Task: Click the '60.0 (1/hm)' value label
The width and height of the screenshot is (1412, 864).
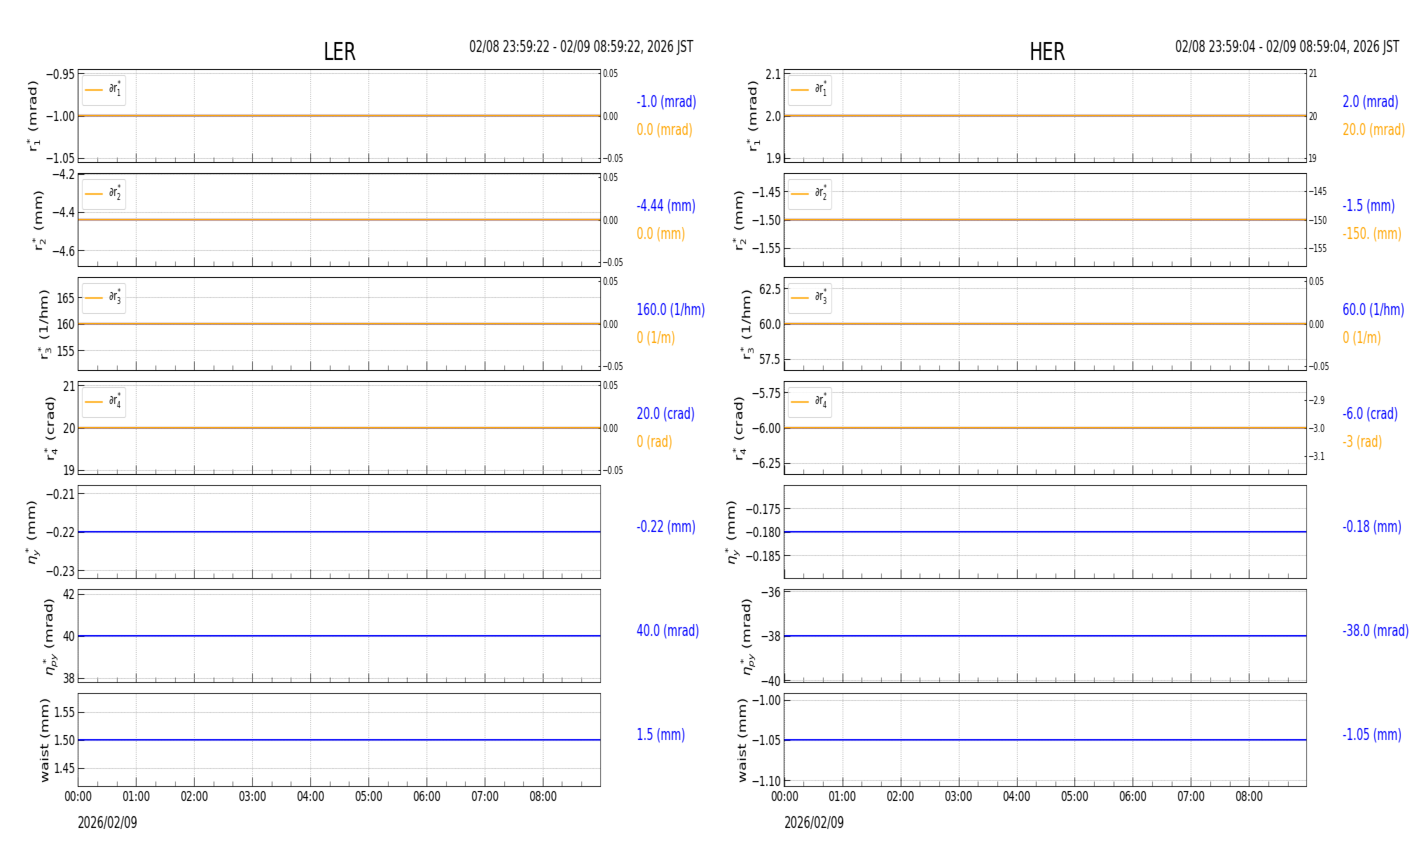Action: click(x=1373, y=310)
